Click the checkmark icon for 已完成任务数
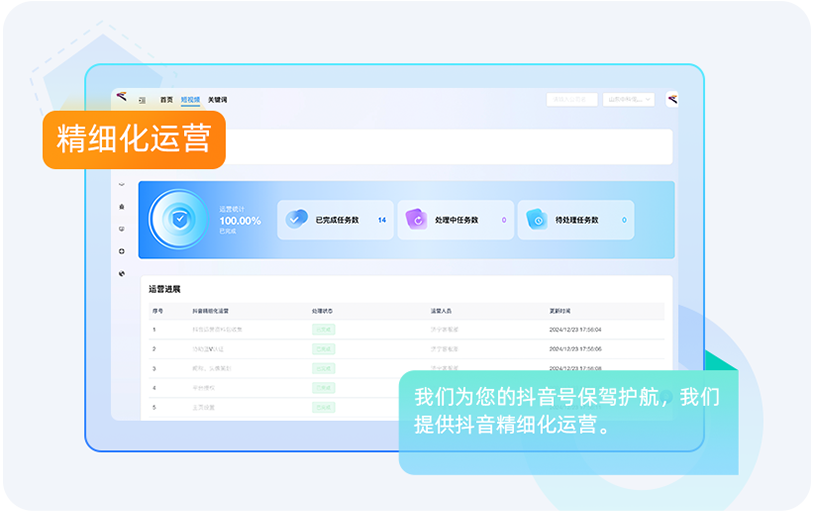 point(296,219)
